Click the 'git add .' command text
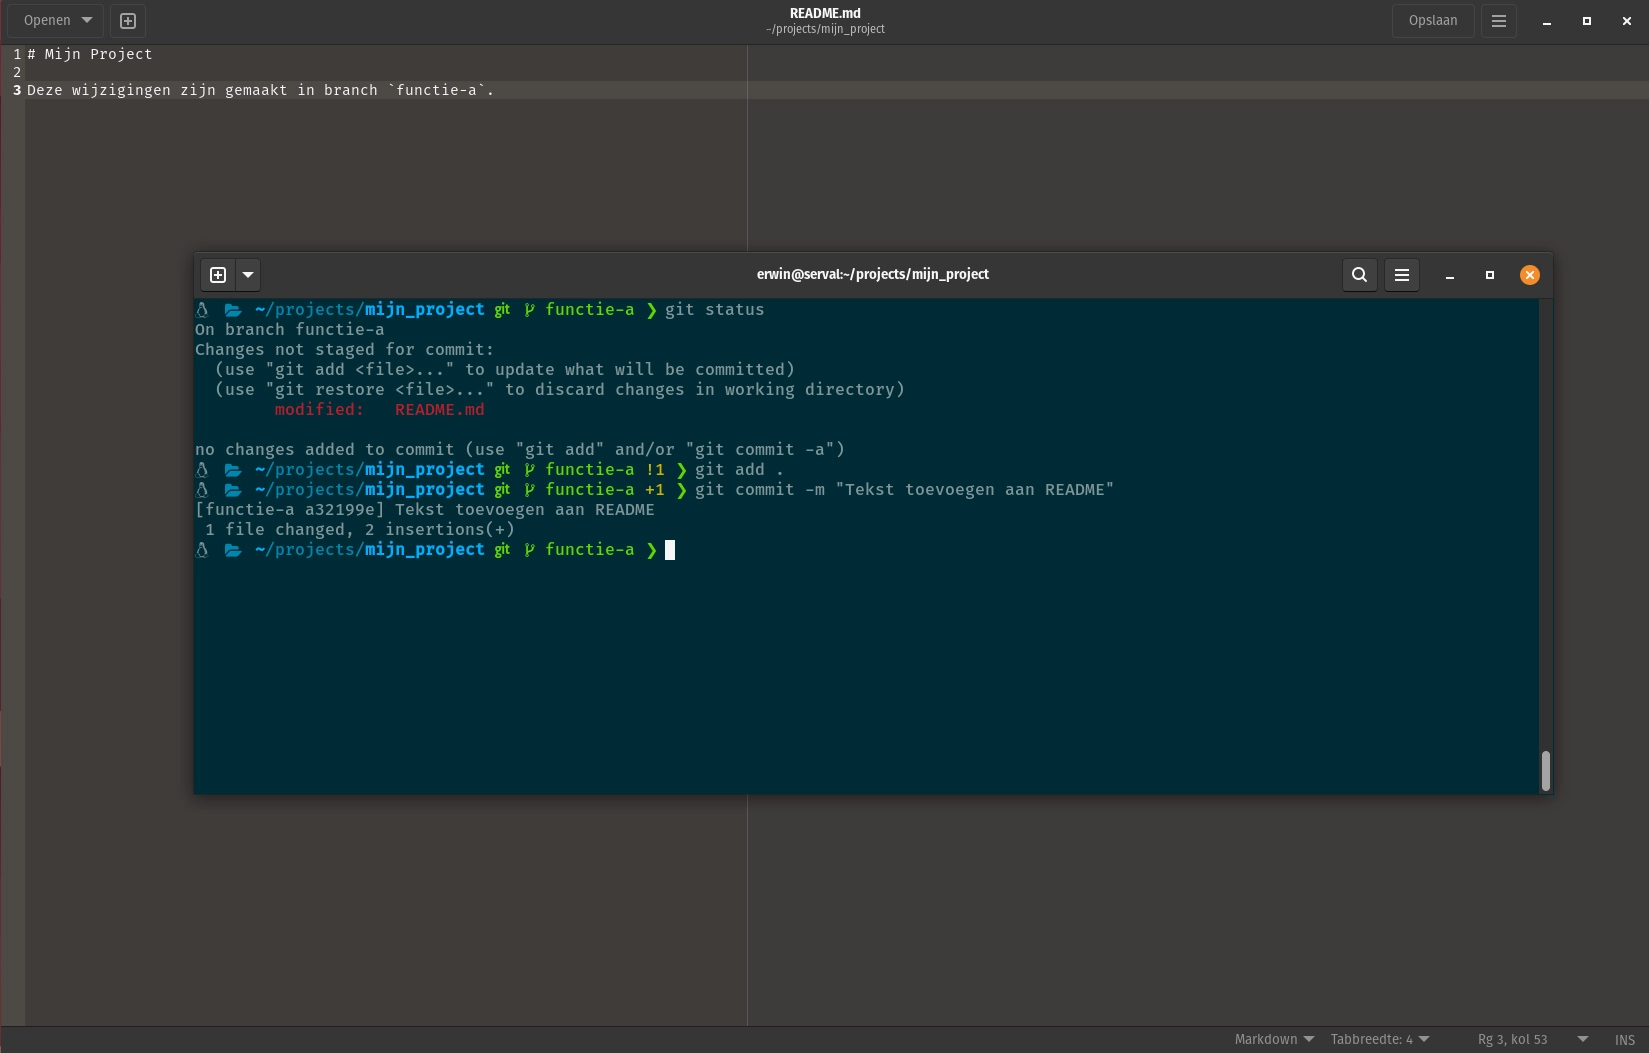 click(x=740, y=470)
